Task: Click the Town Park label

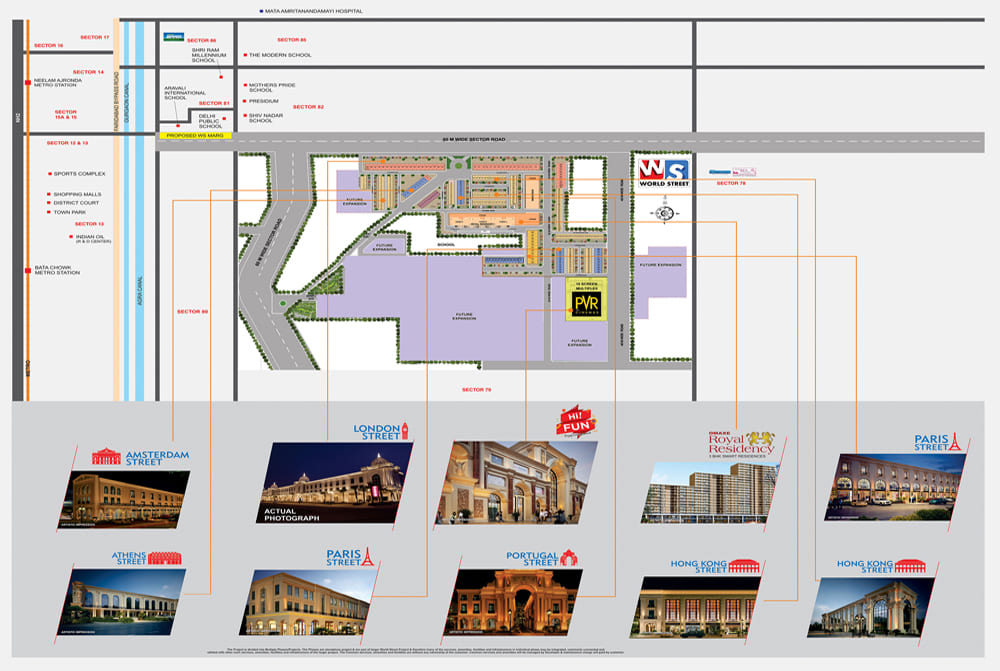Action: [70, 212]
